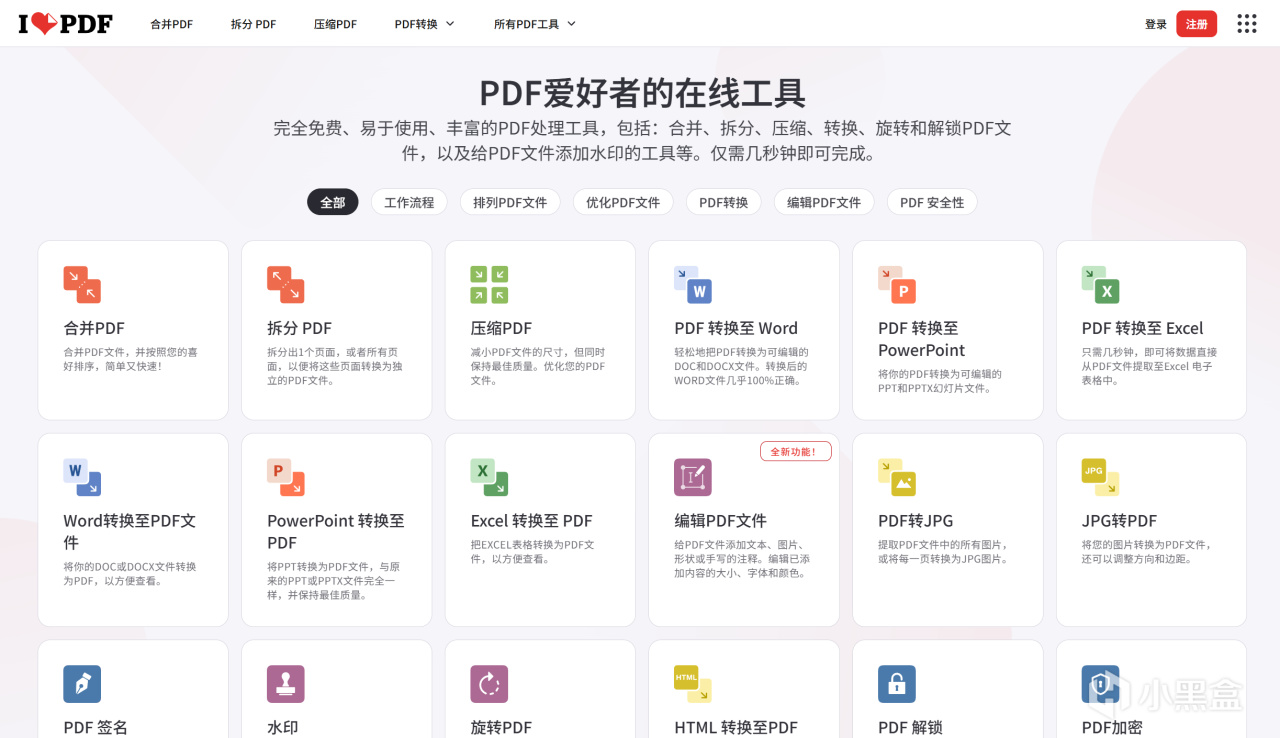Open the PDF 签名 card title
The width and height of the screenshot is (1280, 738).
[95, 728]
